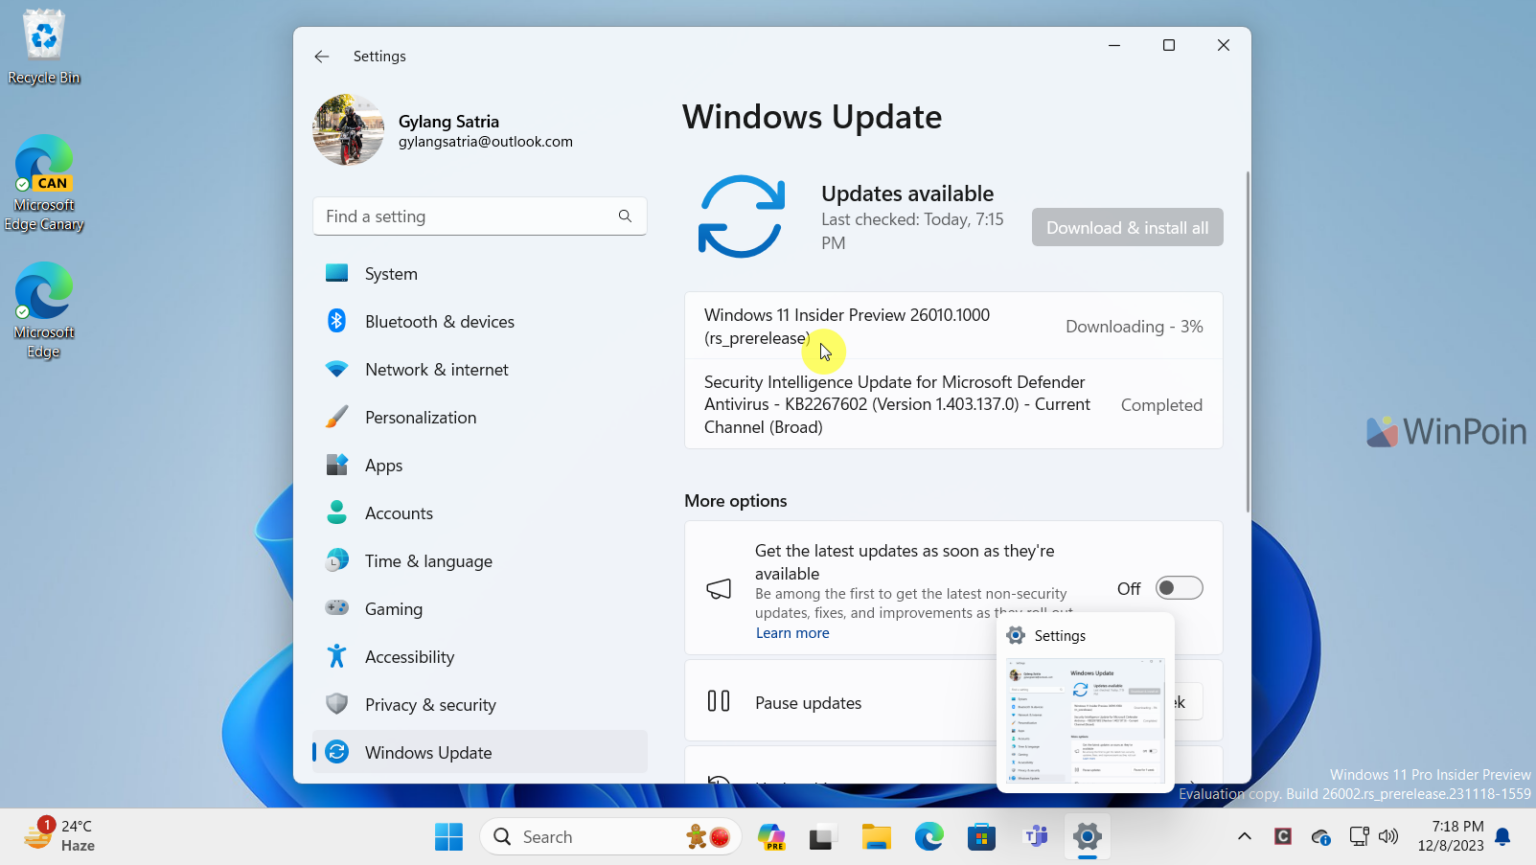The image size is (1536, 865).
Task: Expand hidden icons in the system tray
Action: (1244, 836)
